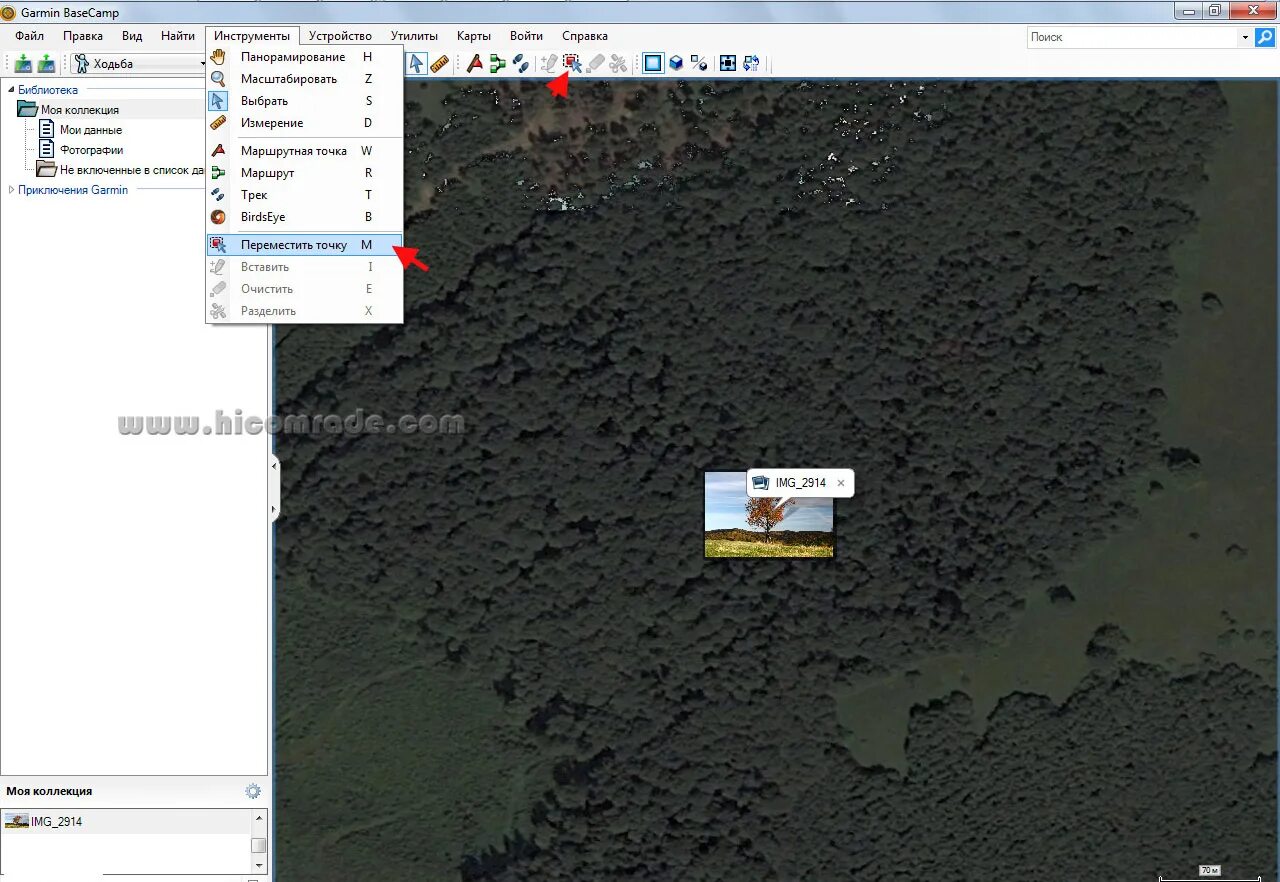
Task: Select IMG_2914 in collection list
Action: 125,821
